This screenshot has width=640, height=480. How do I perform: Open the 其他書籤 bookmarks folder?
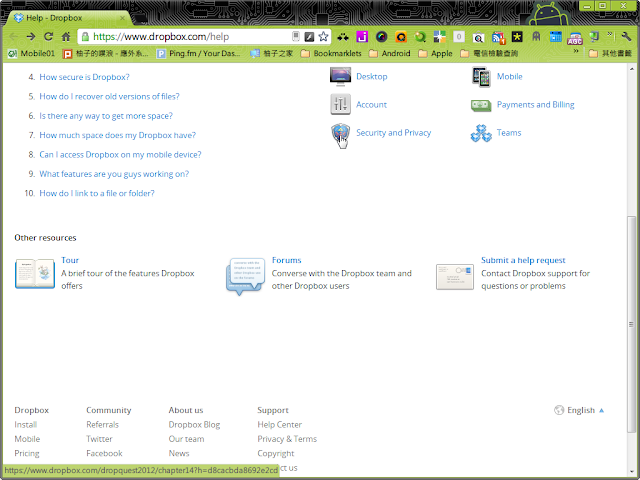(x=611, y=53)
